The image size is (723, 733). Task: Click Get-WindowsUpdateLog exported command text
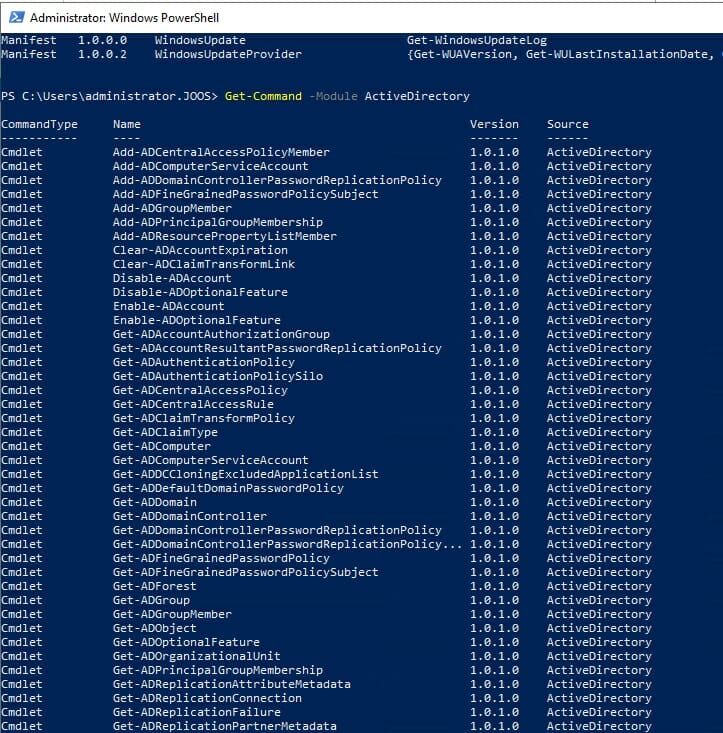click(x=477, y=40)
